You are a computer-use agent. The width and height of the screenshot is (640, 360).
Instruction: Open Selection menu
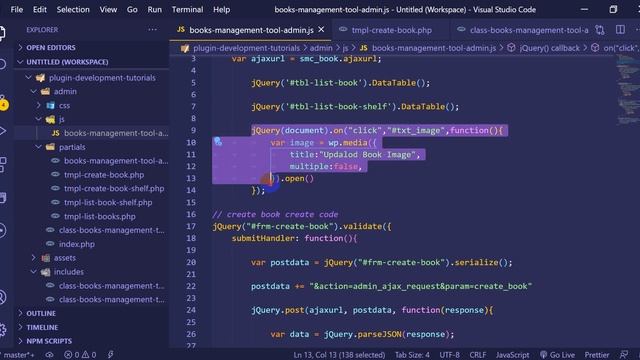click(73, 9)
